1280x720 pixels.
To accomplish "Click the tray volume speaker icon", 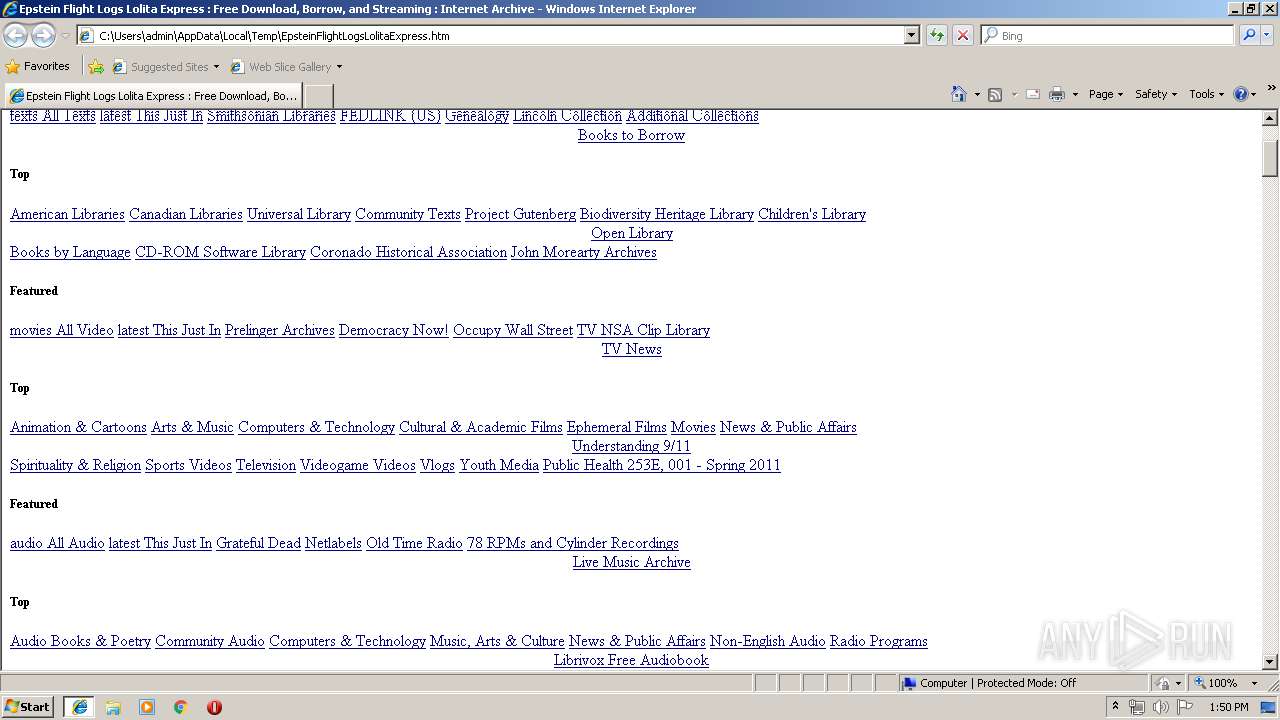I will click(x=1160, y=707).
